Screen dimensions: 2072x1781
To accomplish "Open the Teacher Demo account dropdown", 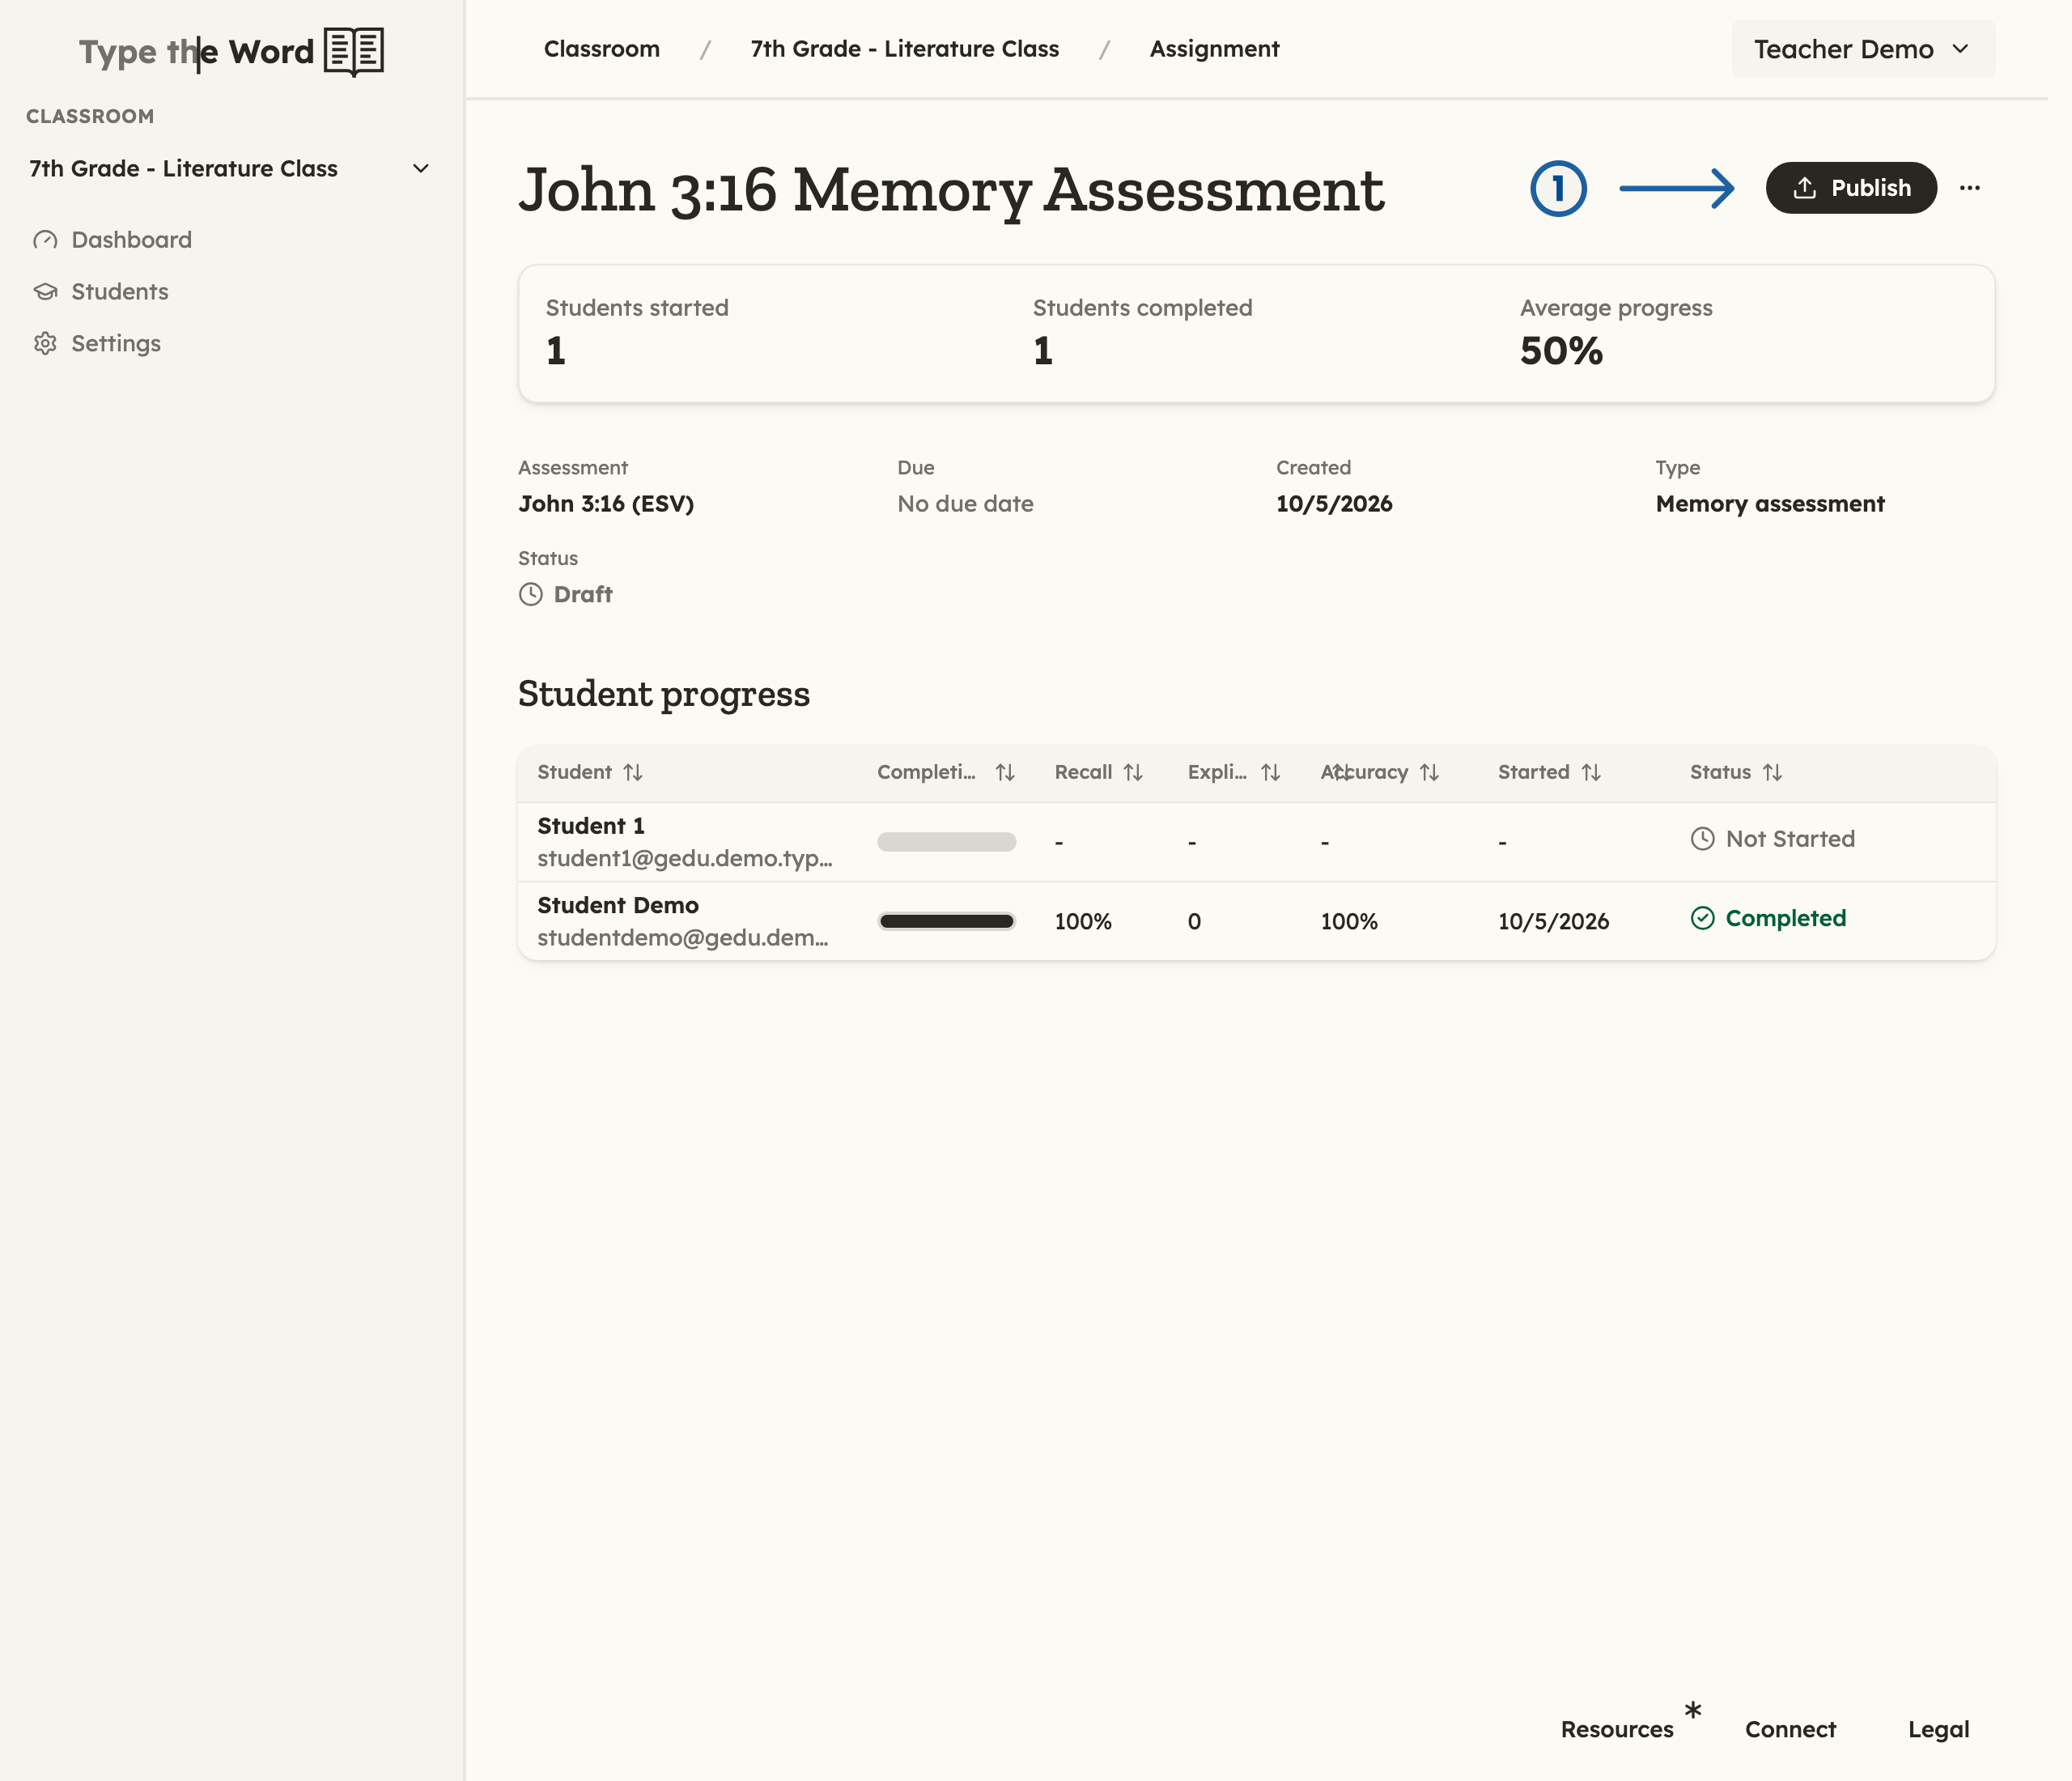I will 1863,49.
